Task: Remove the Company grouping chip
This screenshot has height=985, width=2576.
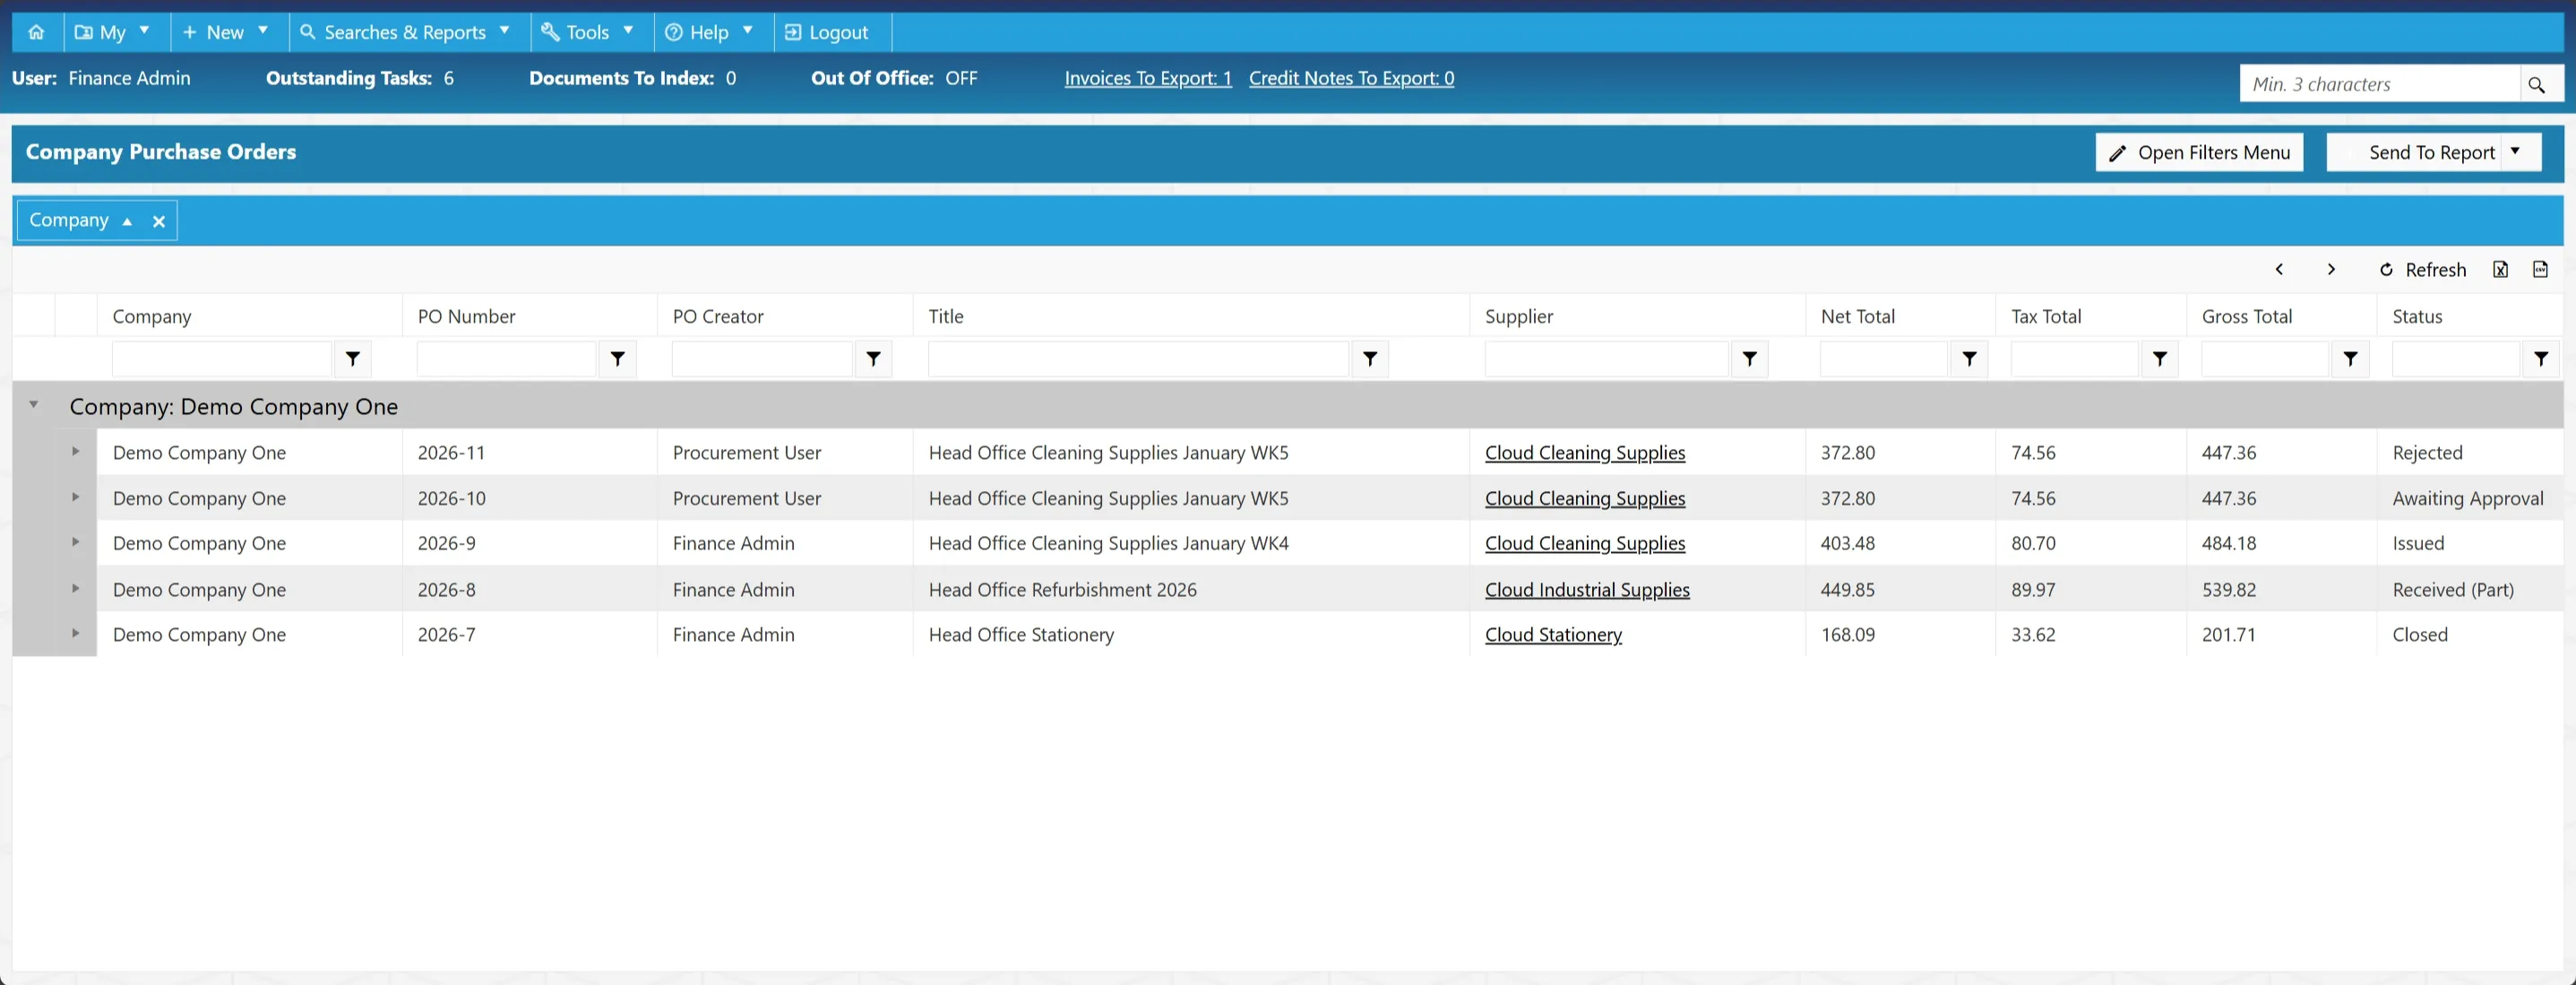Action: tap(158, 222)
